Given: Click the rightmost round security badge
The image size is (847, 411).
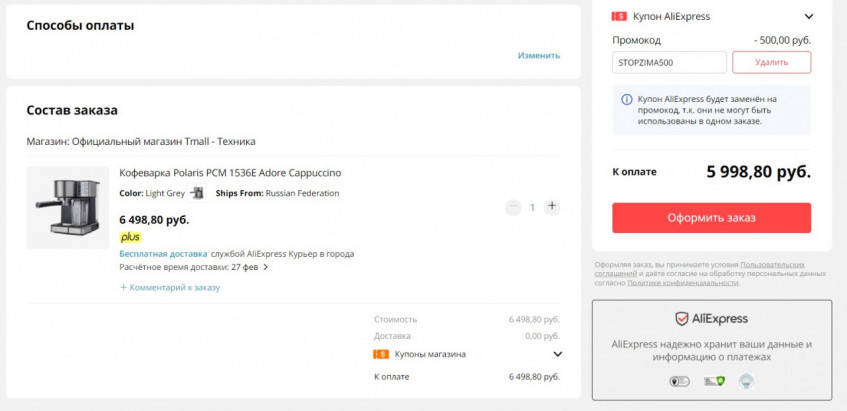Looking at the screenshot, I should [745, 381].
